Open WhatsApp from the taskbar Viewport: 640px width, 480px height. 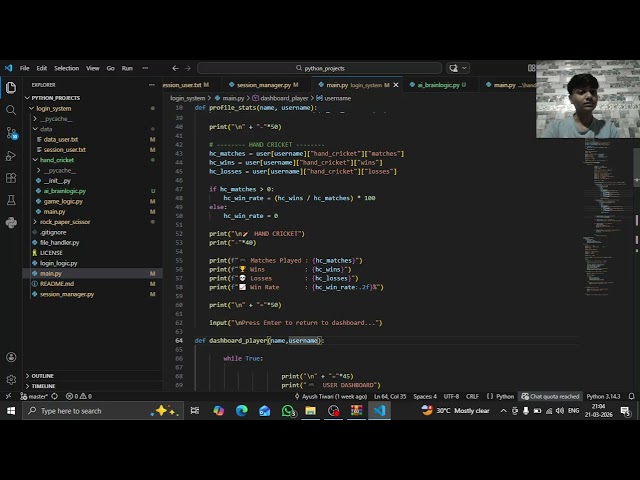pos(288,411)
